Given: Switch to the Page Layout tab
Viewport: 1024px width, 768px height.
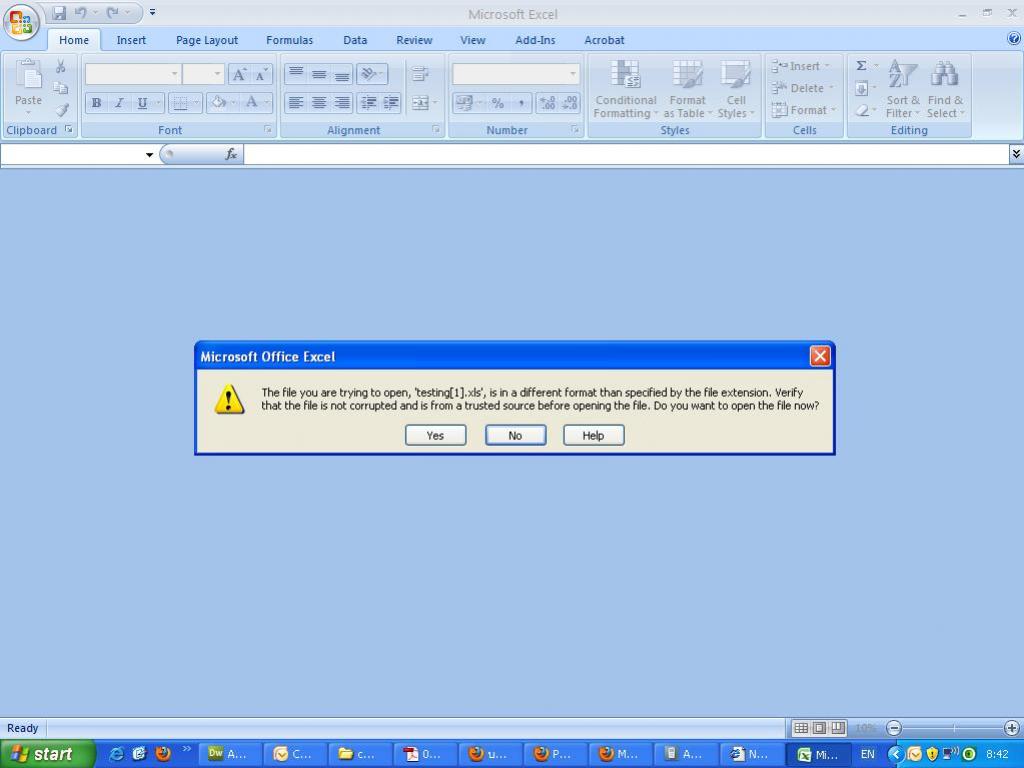Looking at the screenshot, I should coord(207,40).
